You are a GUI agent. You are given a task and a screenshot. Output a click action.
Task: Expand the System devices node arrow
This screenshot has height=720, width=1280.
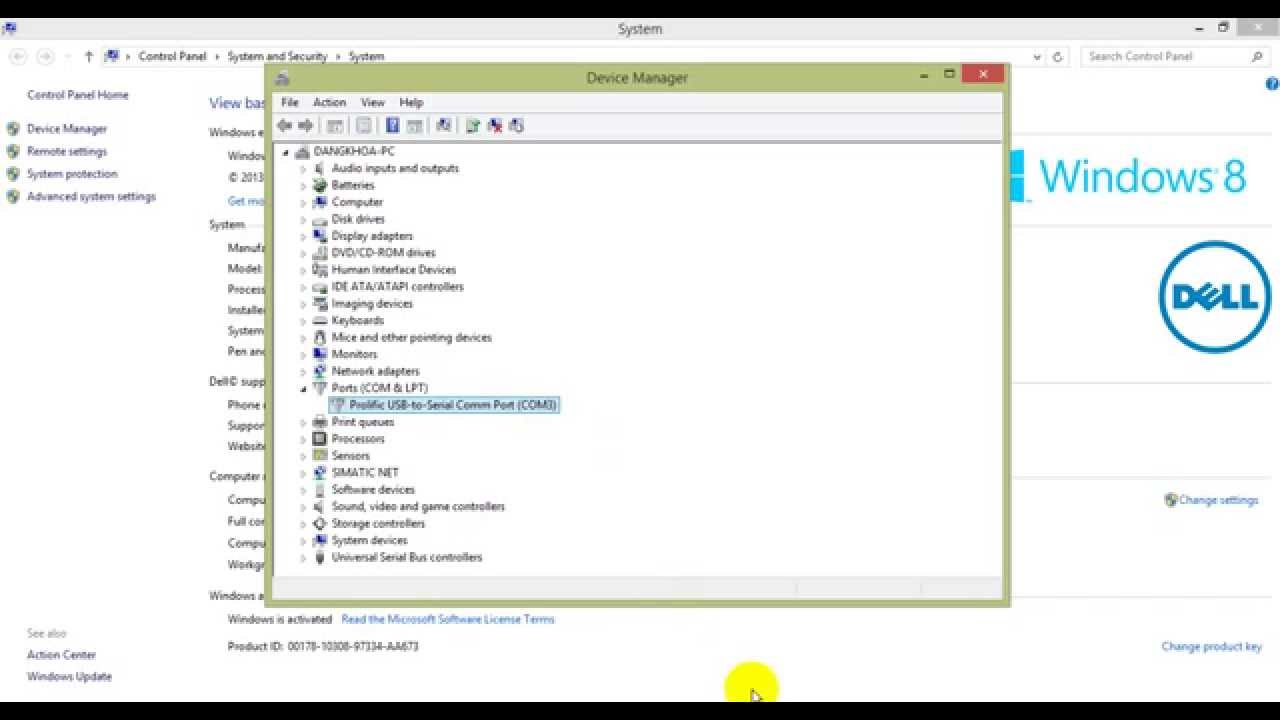click(303, 540)
